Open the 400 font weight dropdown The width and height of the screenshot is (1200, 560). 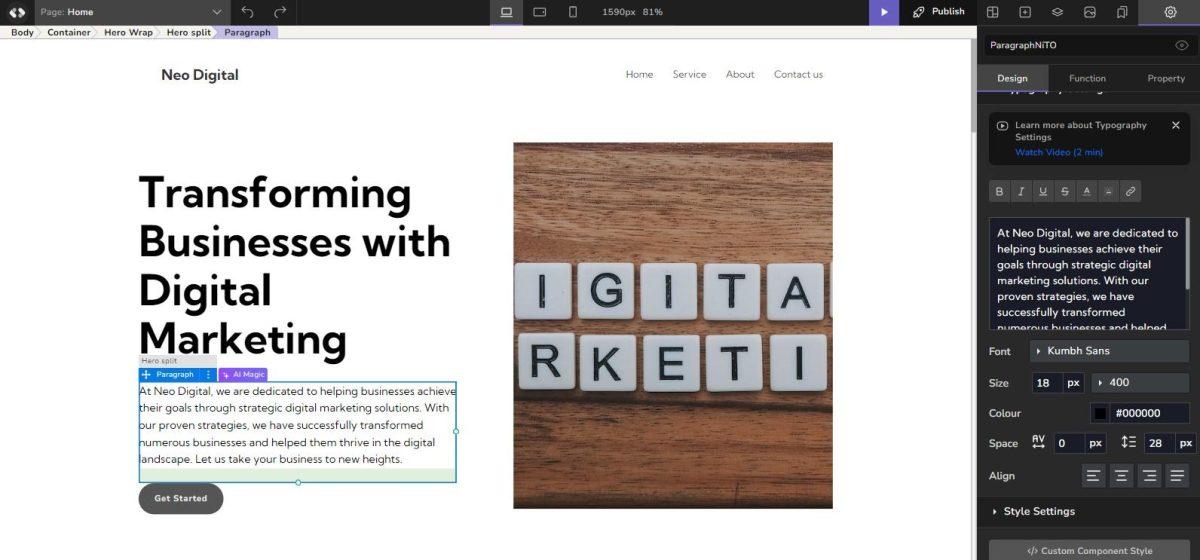[x=1140, y=382]
